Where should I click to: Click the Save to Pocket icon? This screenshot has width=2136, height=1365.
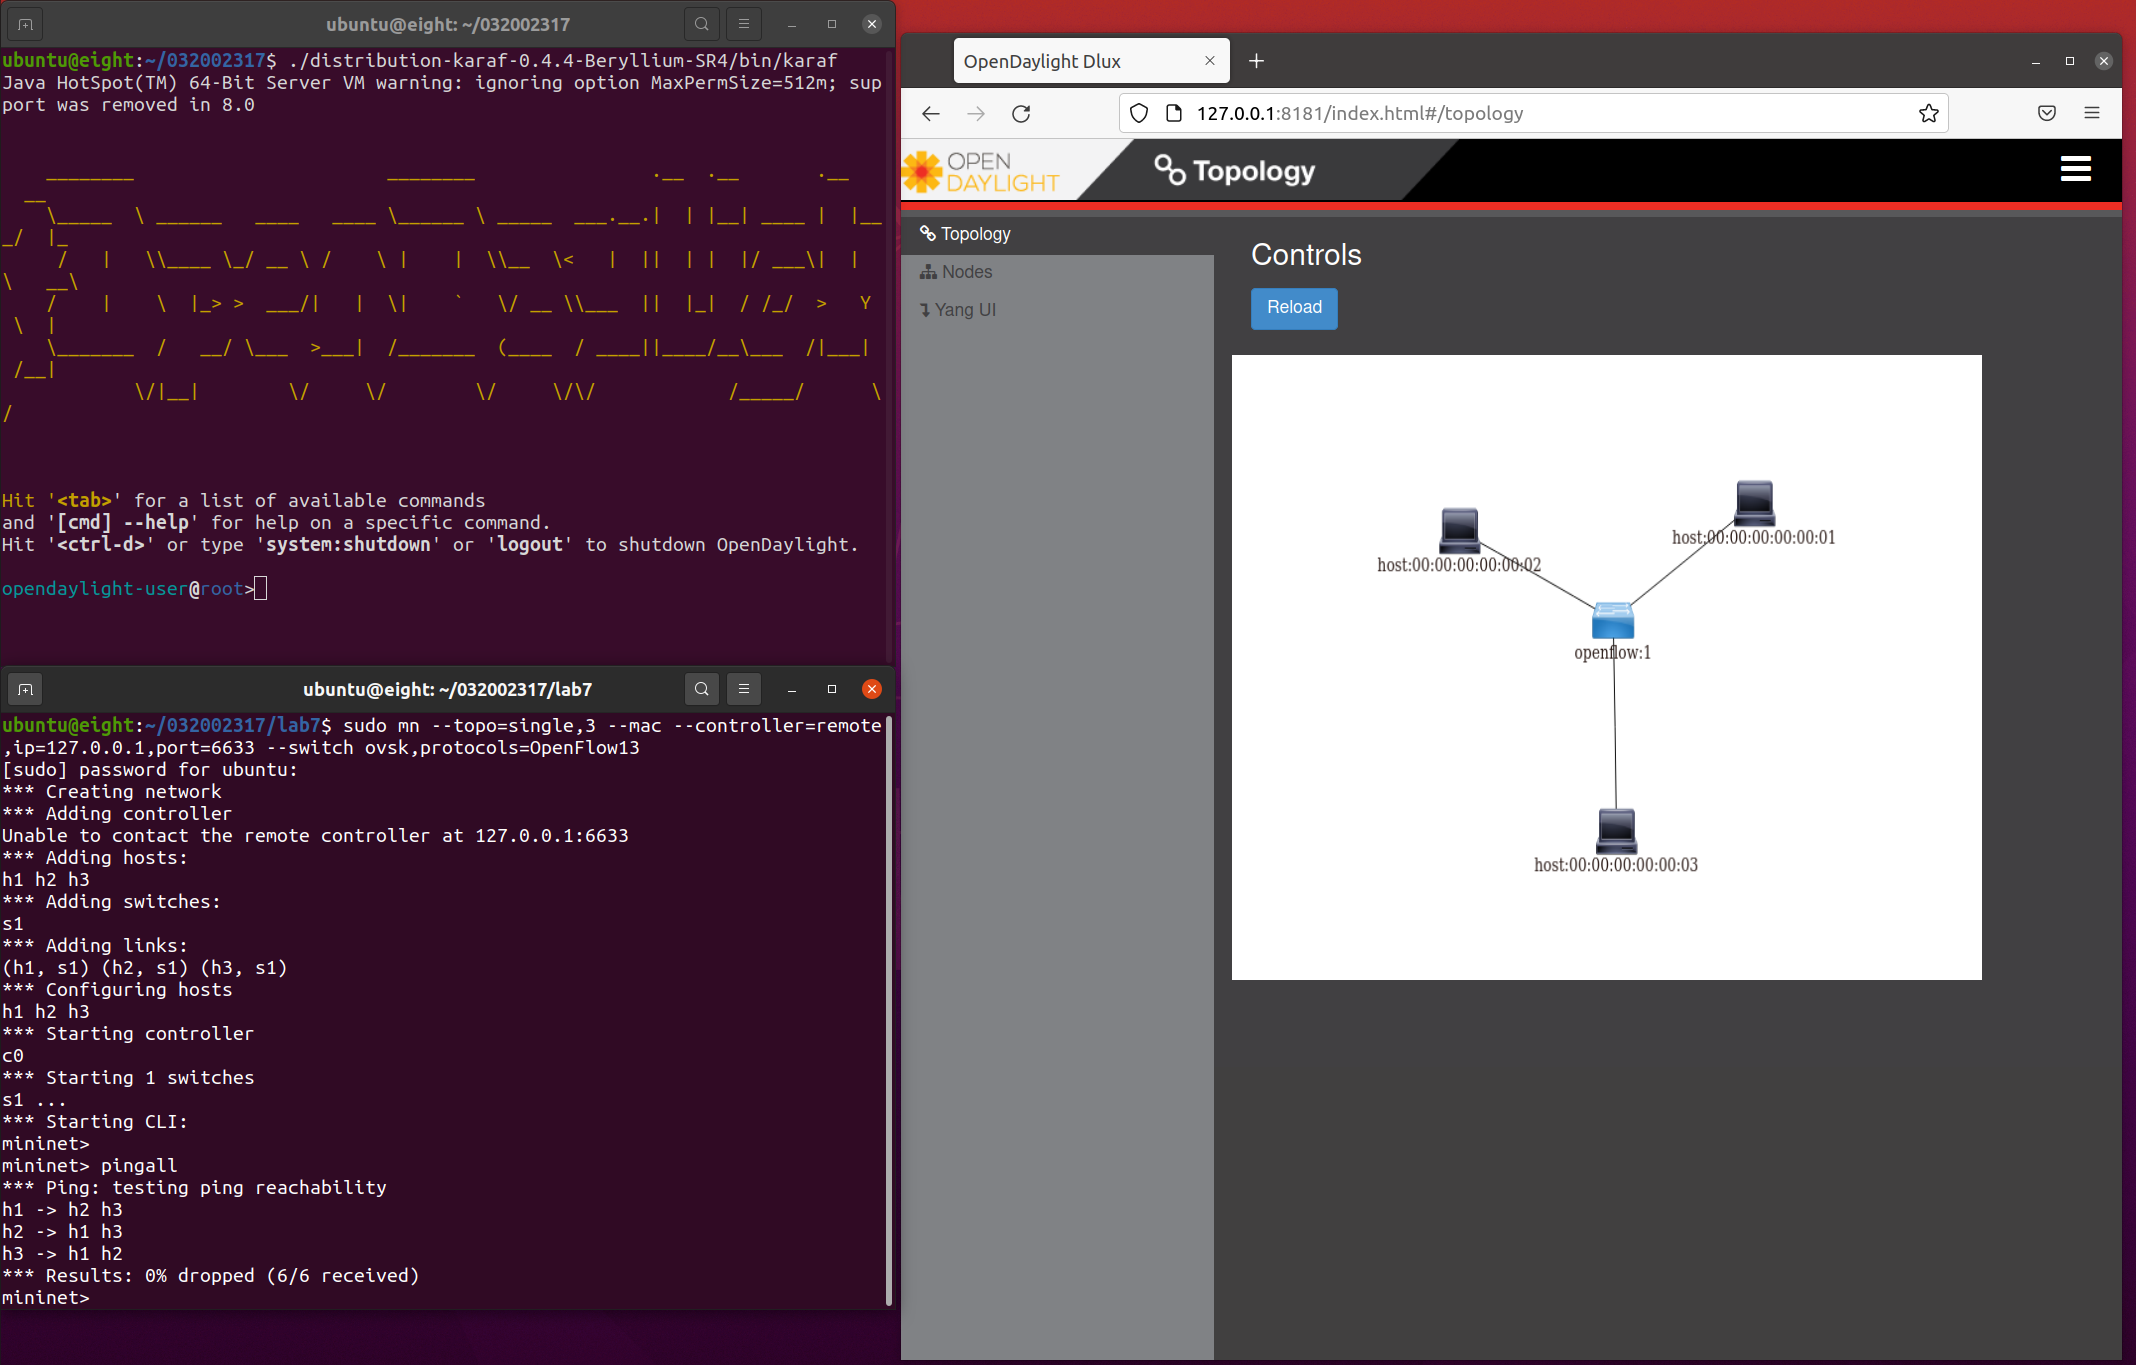pos(2046,114)
